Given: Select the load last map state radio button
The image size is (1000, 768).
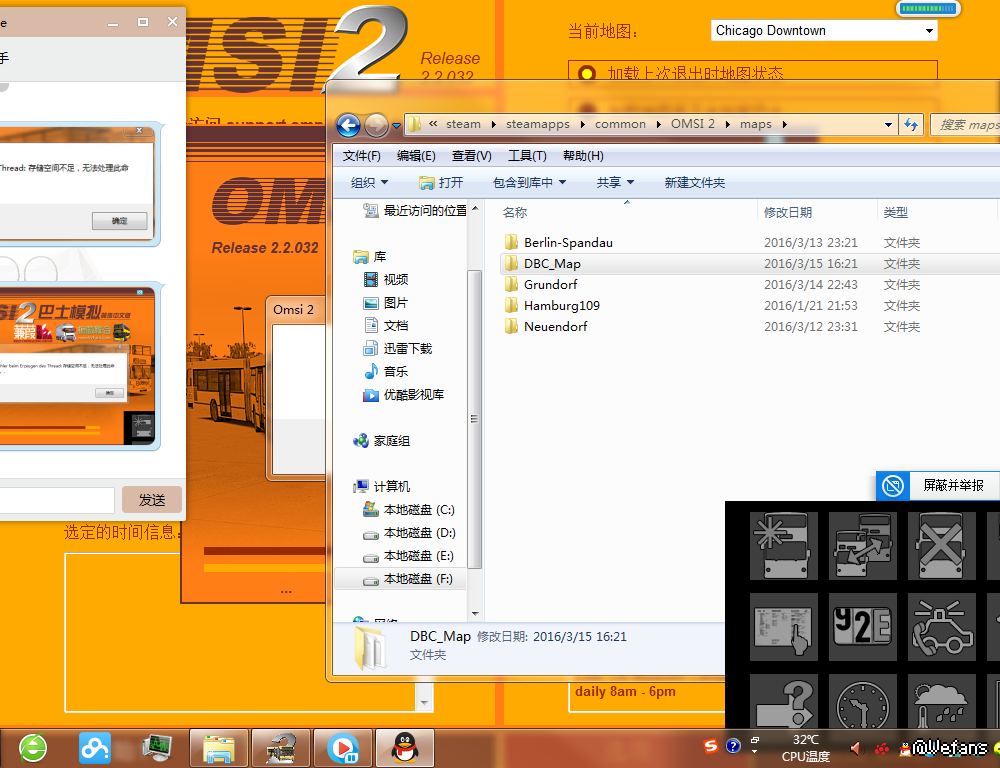Looking at the screenshot, I should (586, 74).
